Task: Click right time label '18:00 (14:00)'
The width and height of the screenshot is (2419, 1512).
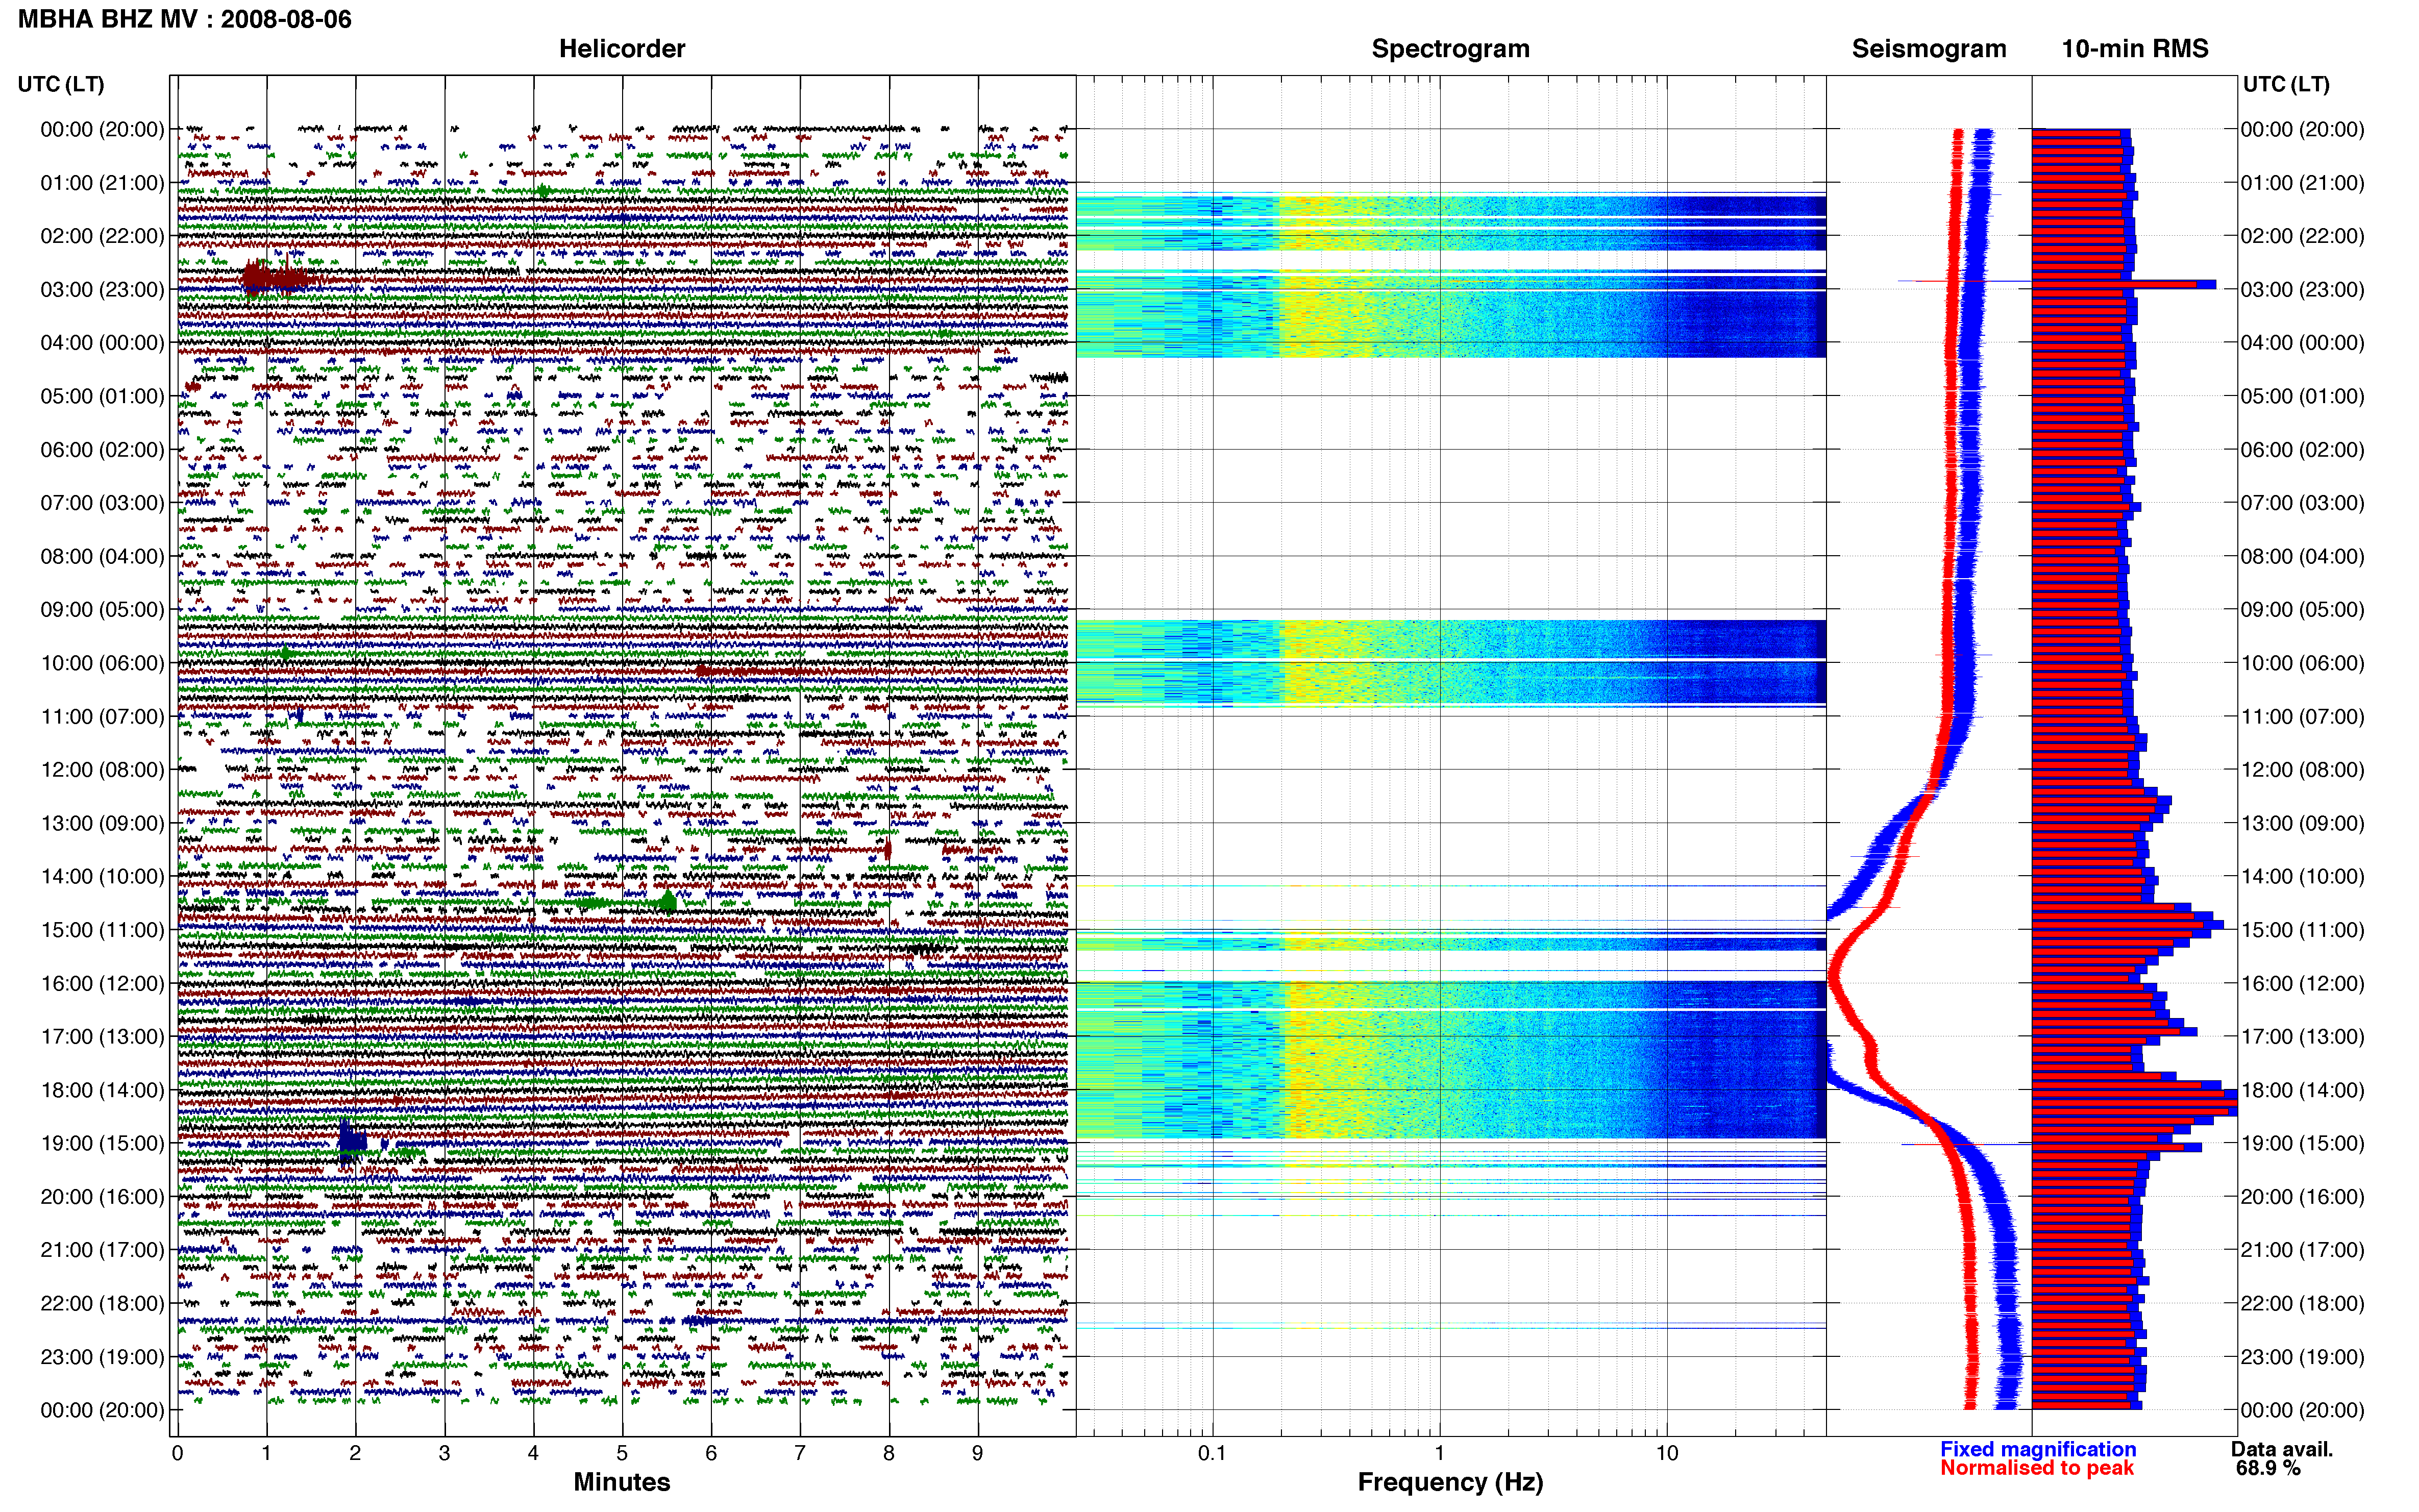Action: (2302, 1090)
